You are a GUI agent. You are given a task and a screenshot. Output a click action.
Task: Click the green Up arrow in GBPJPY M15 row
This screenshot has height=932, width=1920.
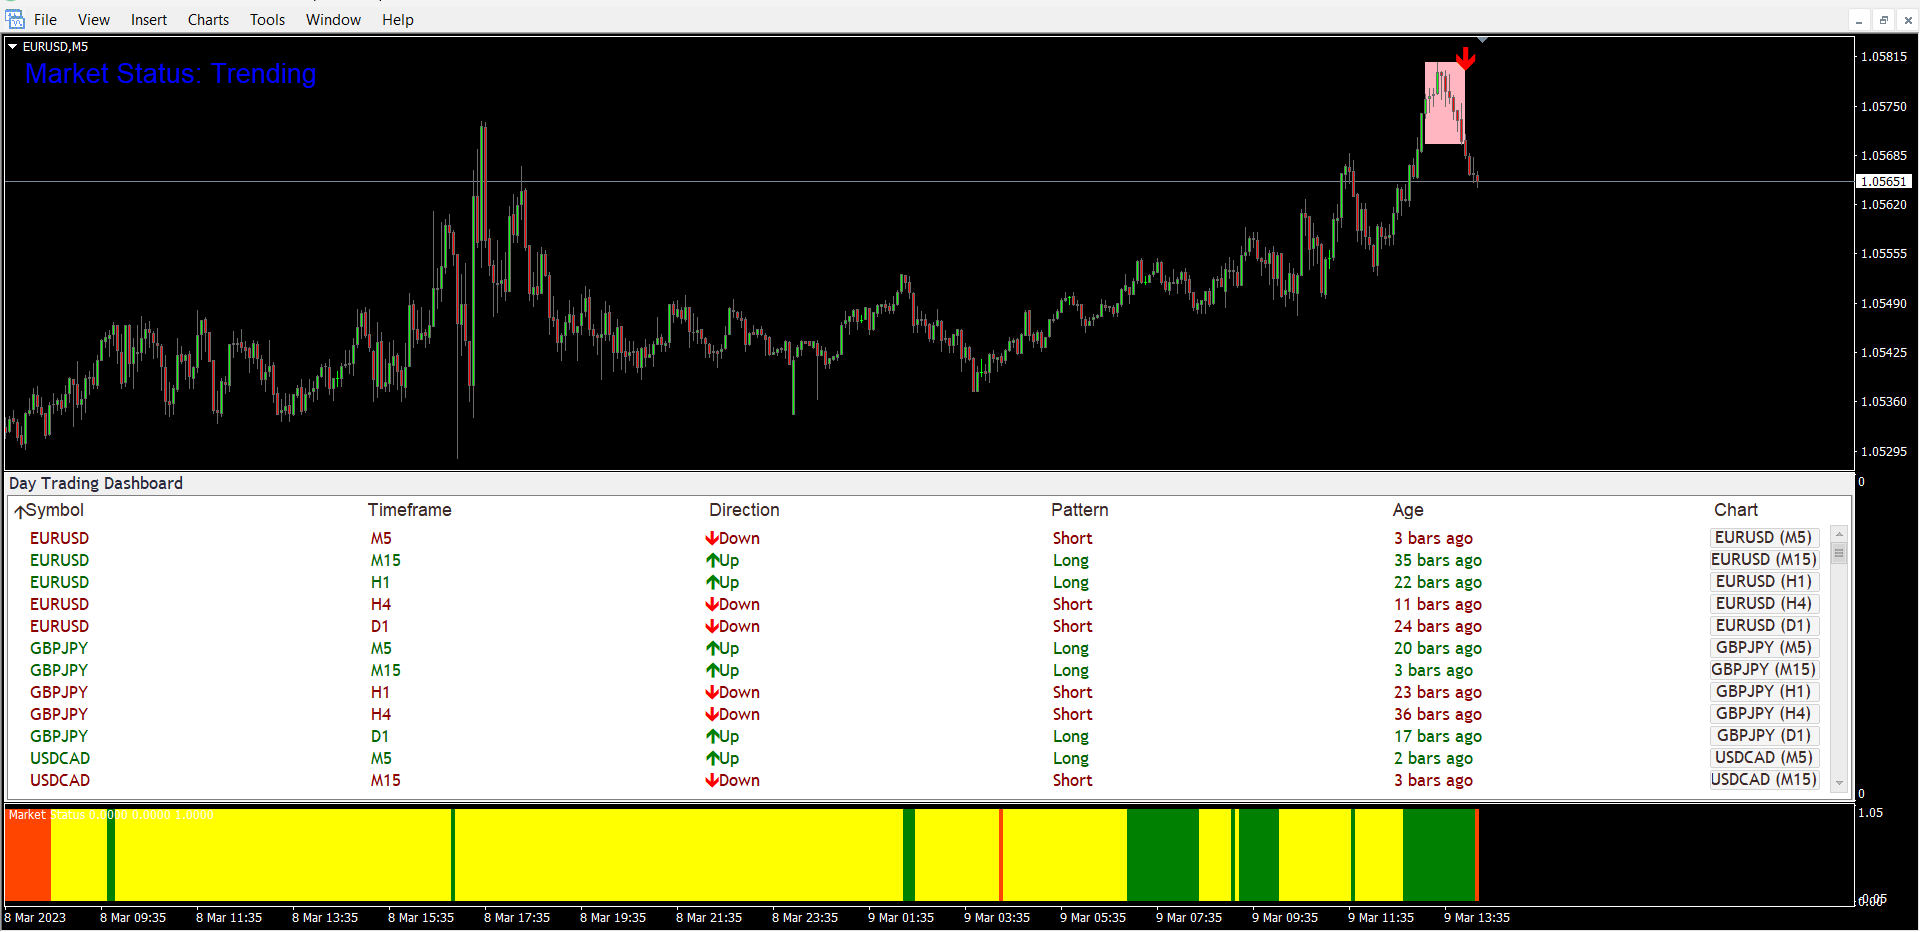click(x=713, y=670)
